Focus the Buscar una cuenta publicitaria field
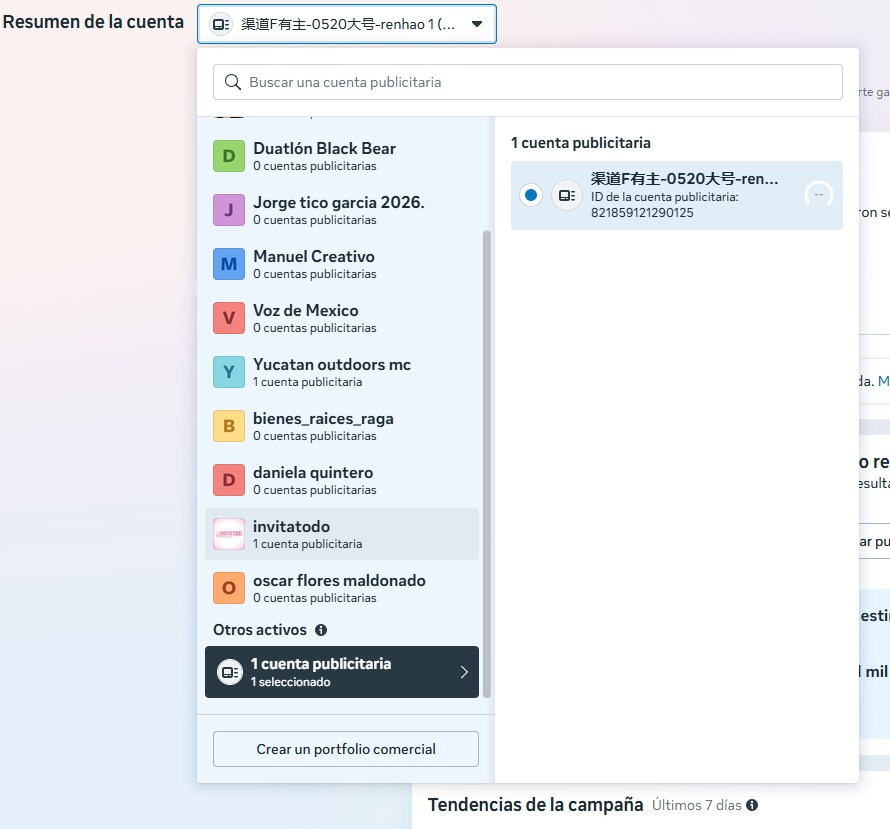The height and width of the screenshot is (829, 890). pyautogui.click(x=527, y=82)
